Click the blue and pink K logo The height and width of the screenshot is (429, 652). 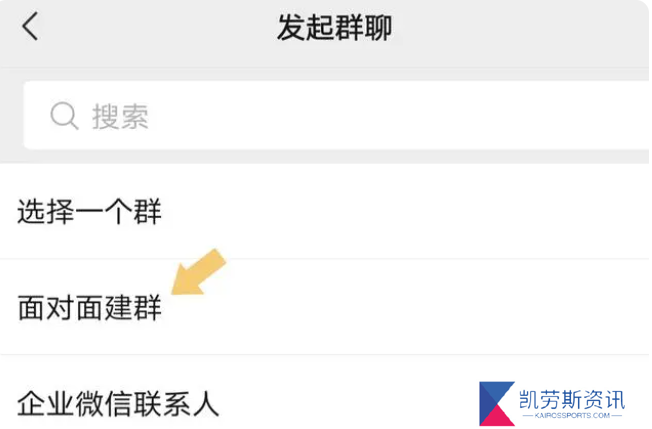(x=496, y=403)
